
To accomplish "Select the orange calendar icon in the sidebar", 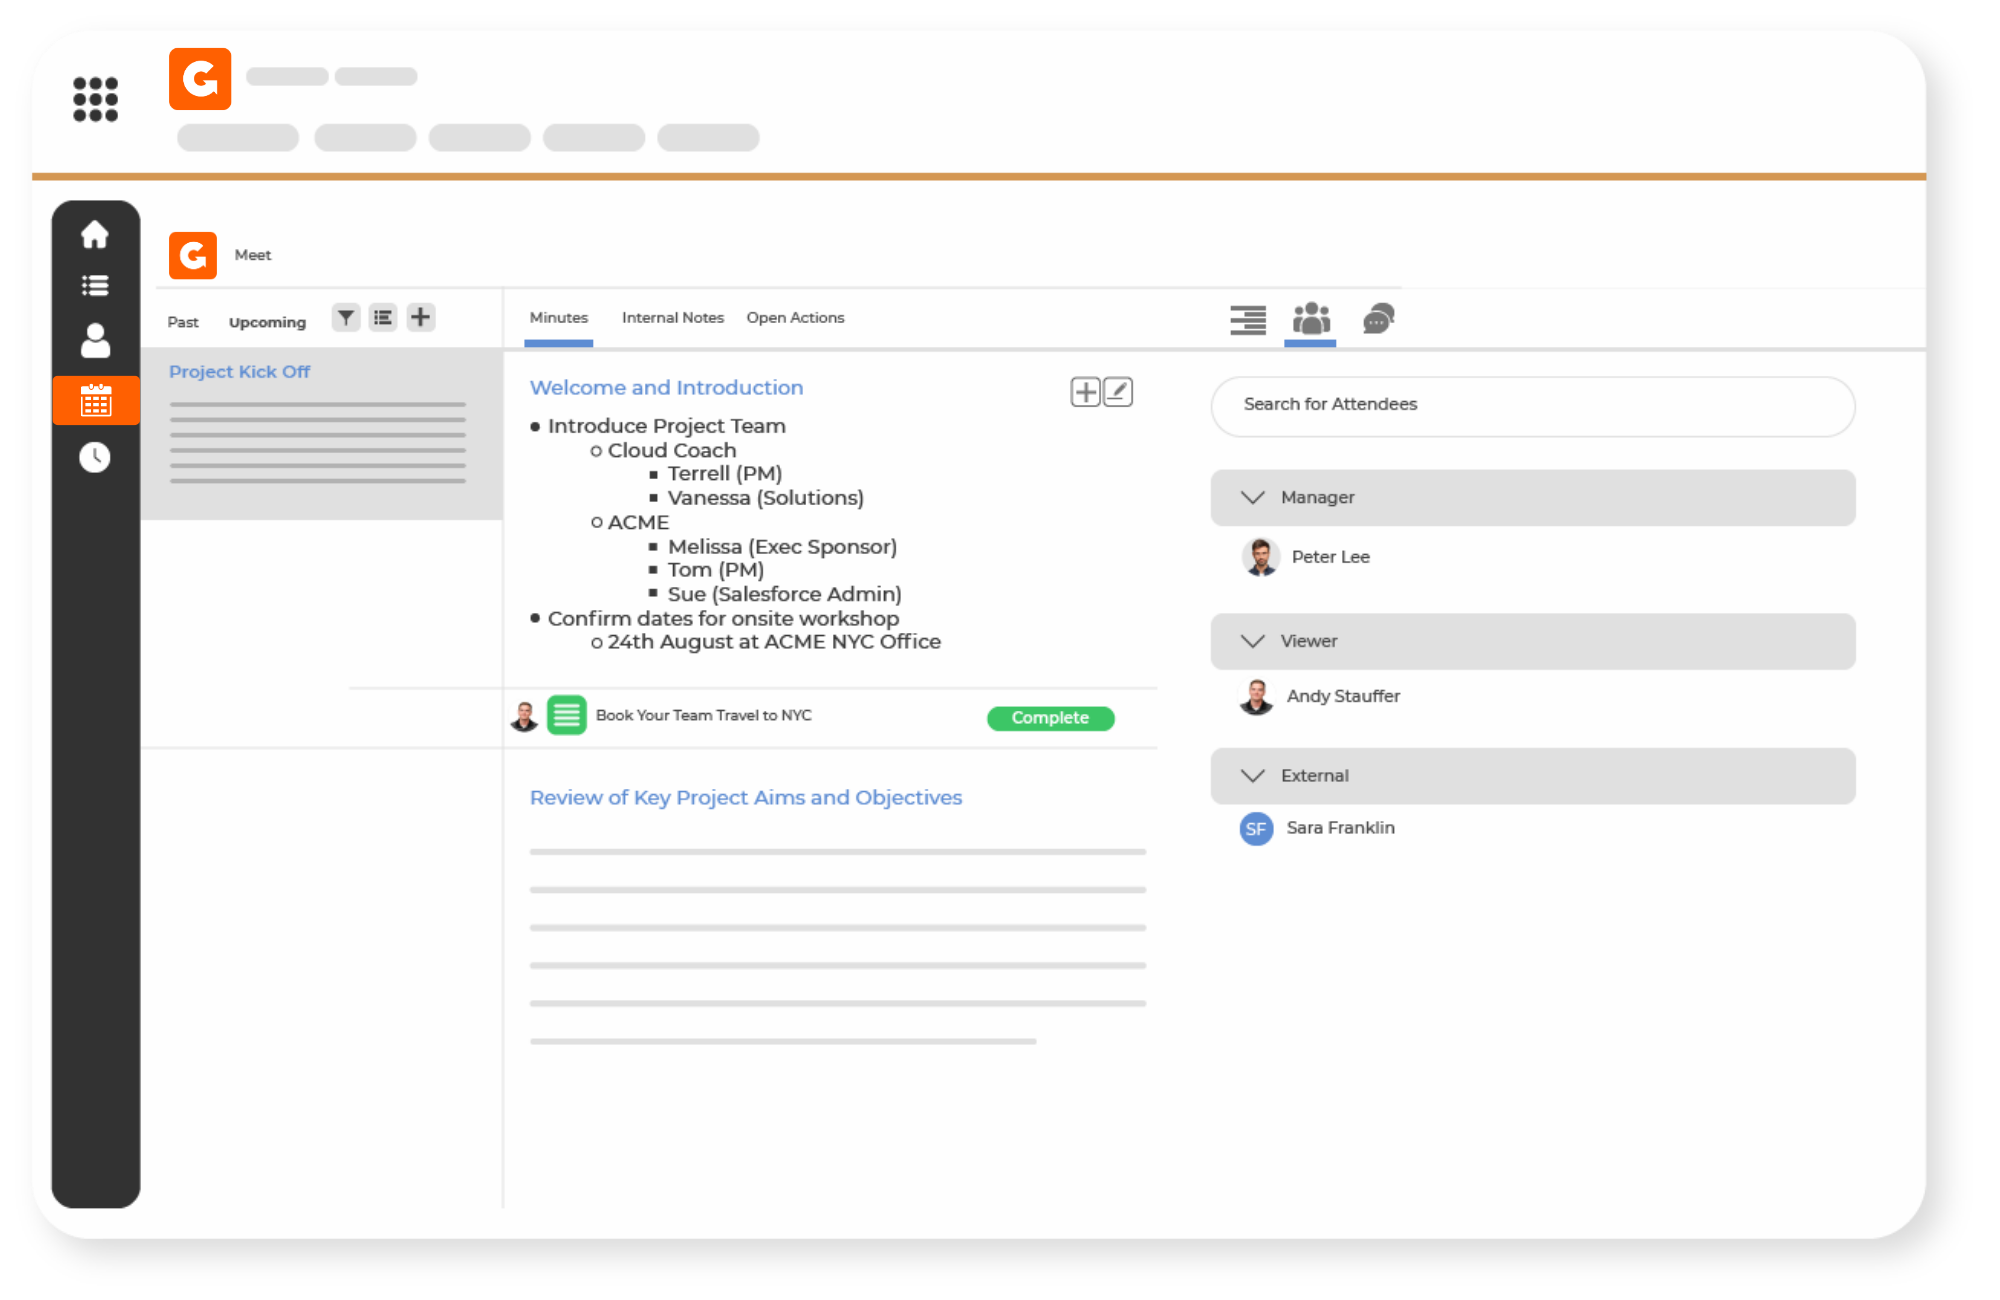I will click(96, 400).
